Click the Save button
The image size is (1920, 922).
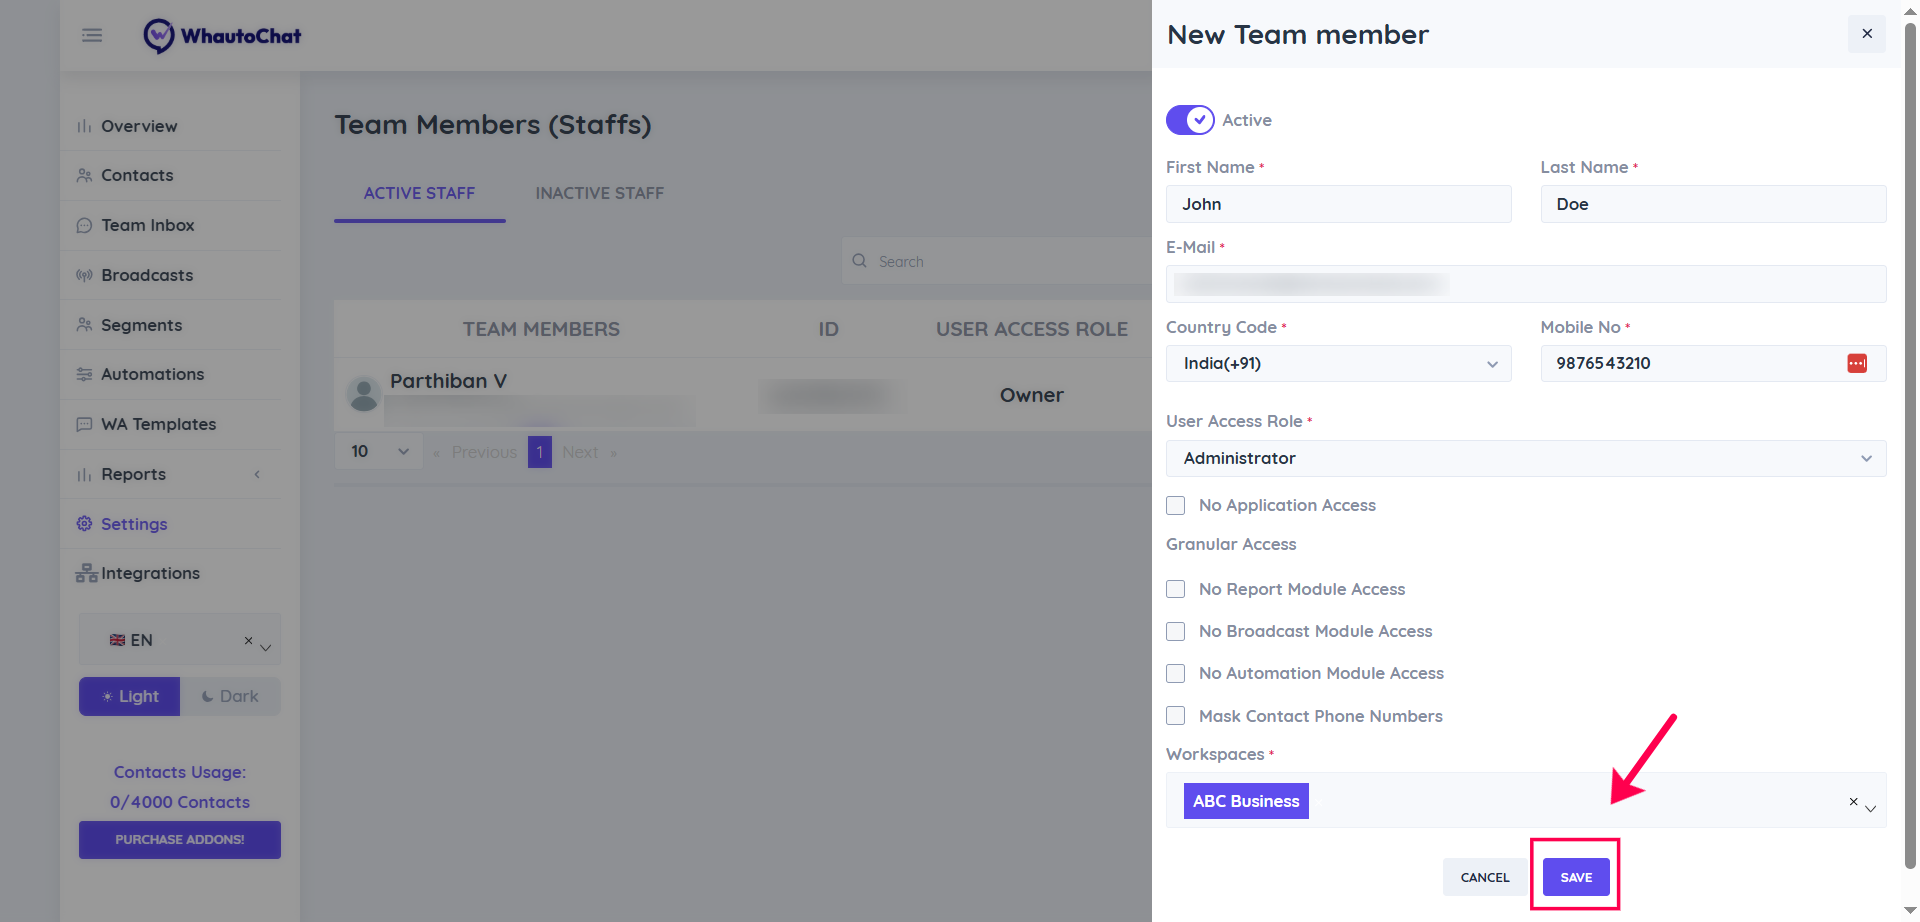pos(1575,877)
